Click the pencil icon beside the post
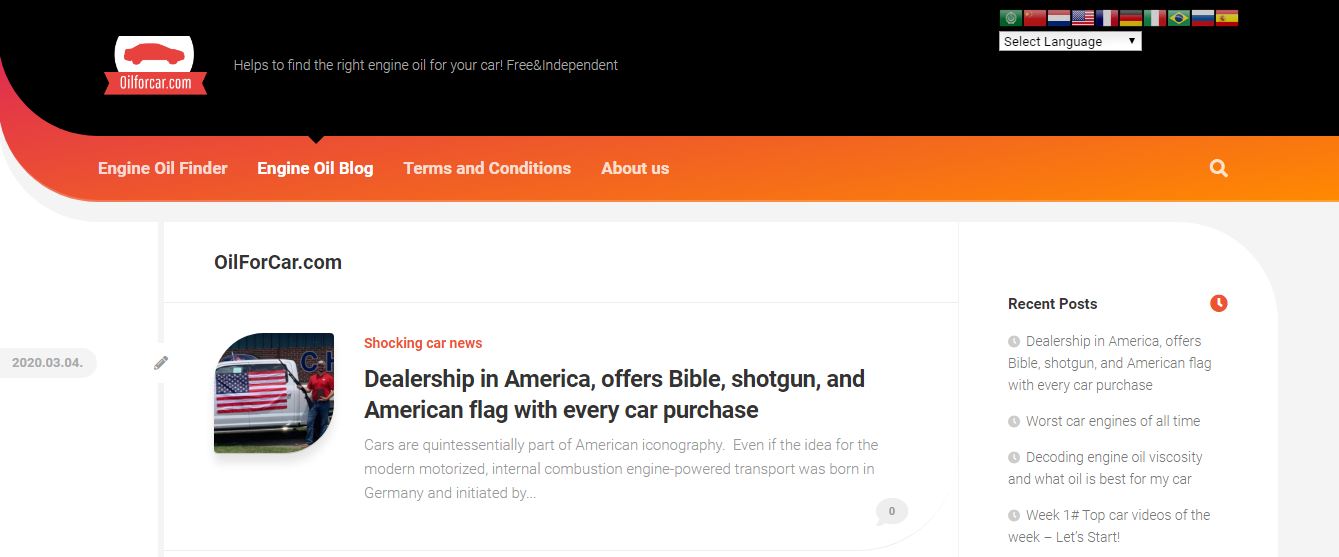The height and width of the screenshot is (557, 1339). point(161,363)
